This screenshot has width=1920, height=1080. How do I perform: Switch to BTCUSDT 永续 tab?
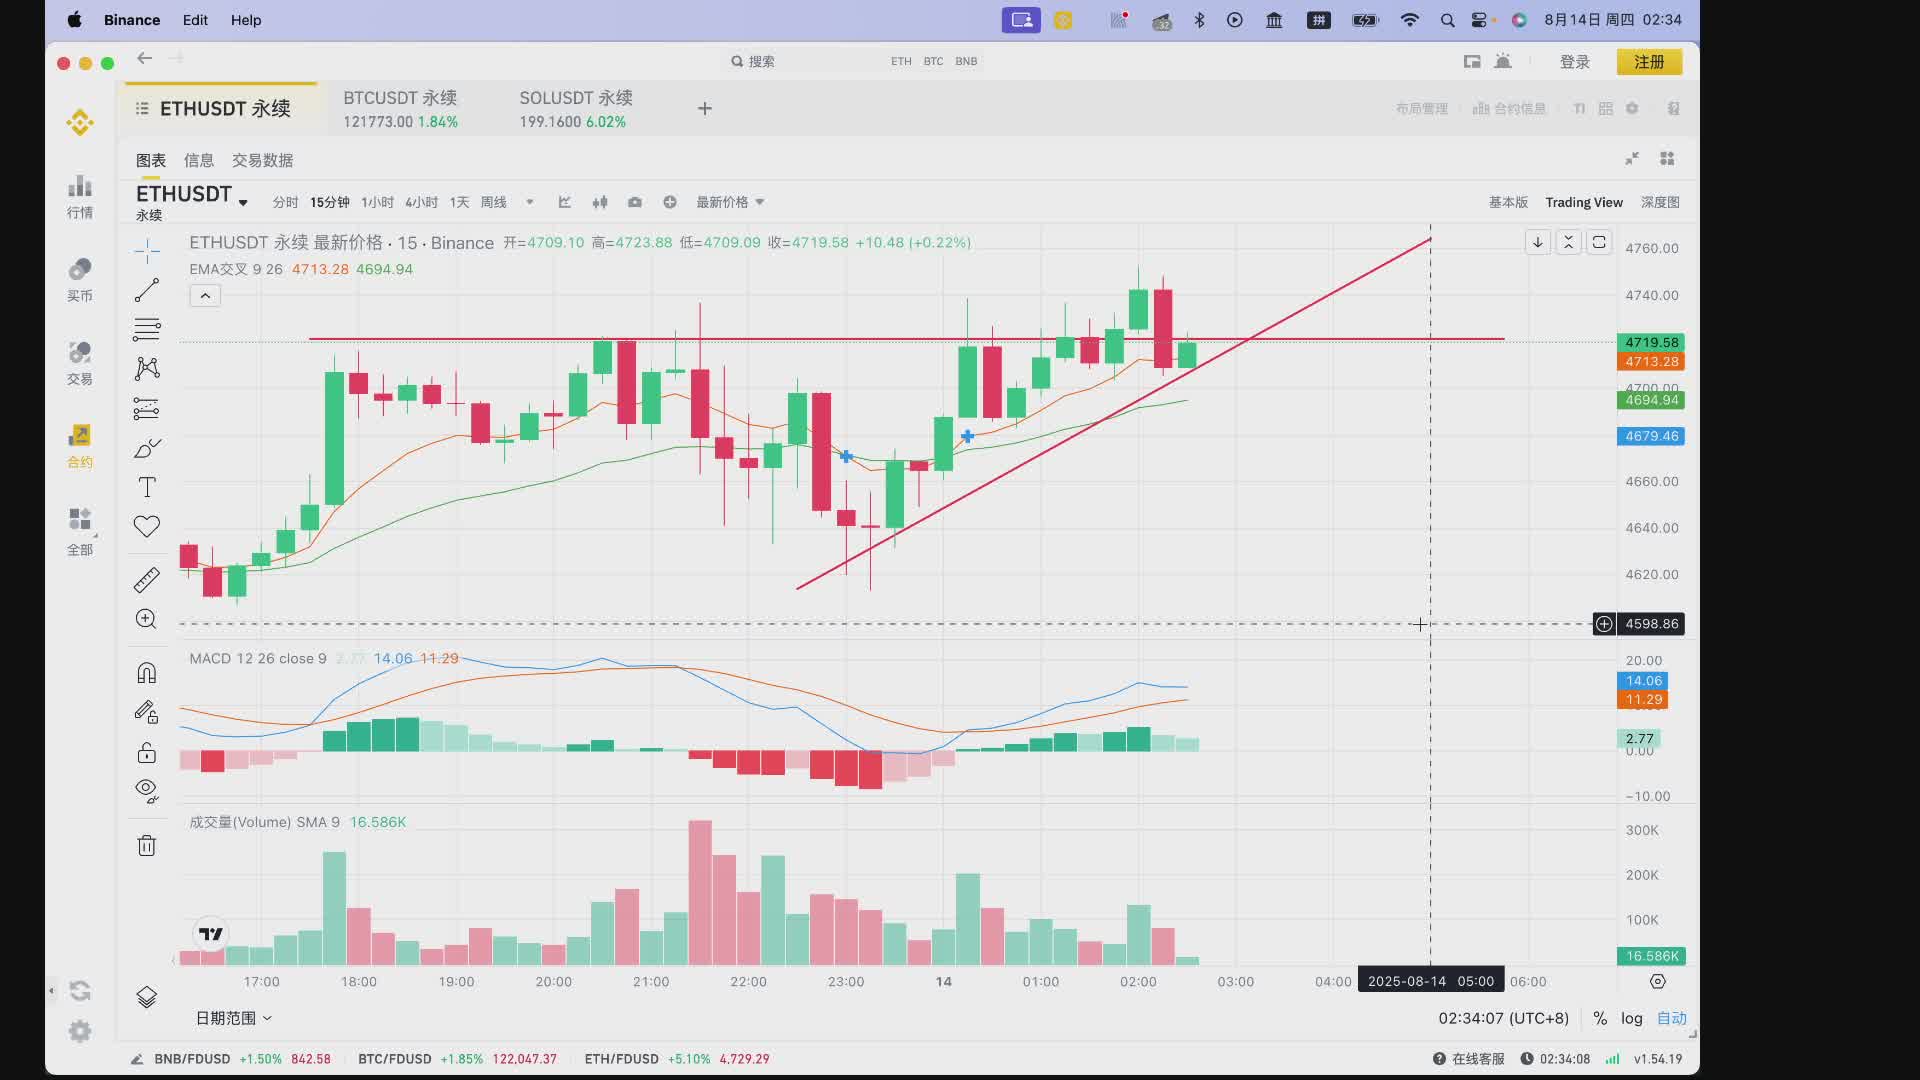click(x=401, y=109)
